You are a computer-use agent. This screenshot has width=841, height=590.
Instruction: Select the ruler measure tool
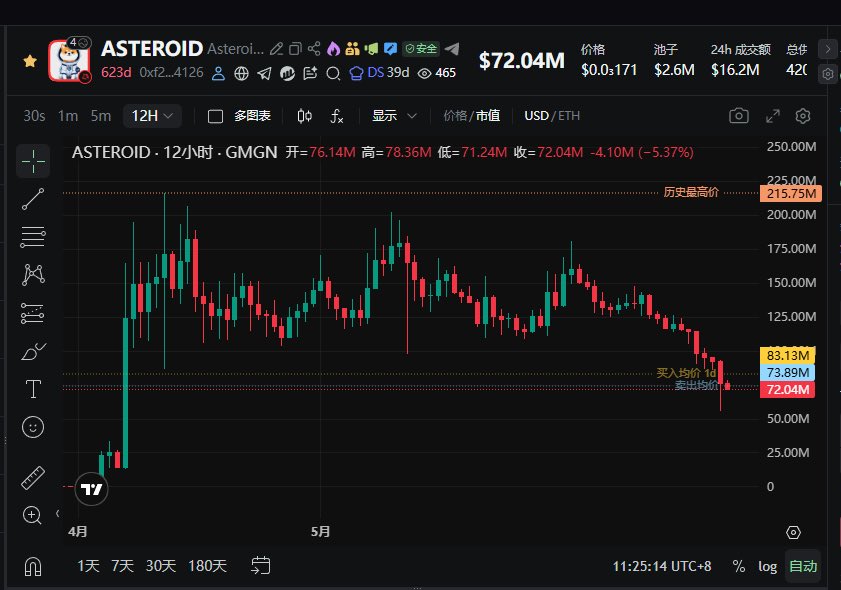(x=33, y=478)
